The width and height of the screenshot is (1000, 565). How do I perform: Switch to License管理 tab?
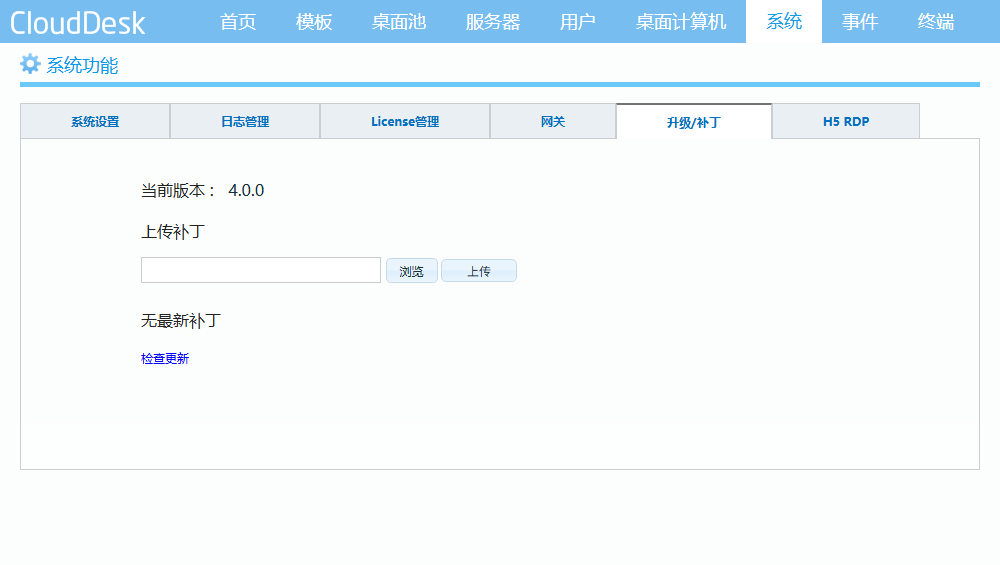click(405, 121)
